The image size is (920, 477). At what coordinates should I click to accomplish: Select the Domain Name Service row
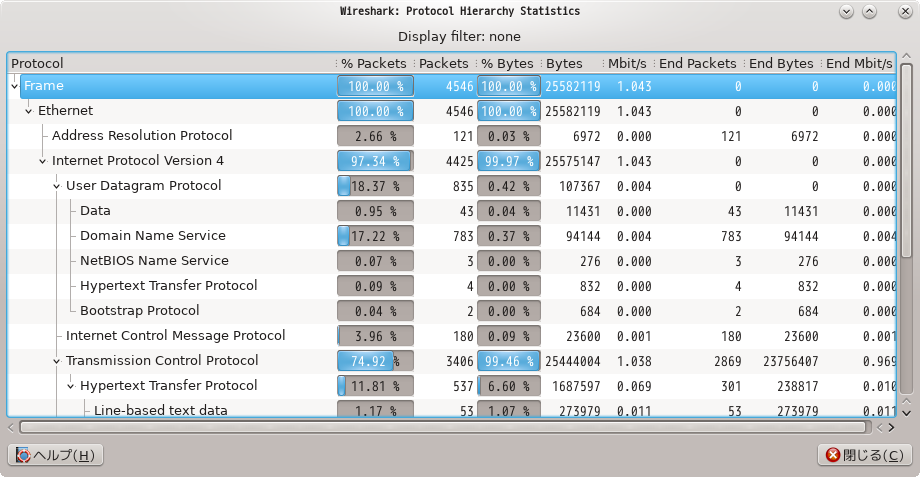click(x=452, y=236)
